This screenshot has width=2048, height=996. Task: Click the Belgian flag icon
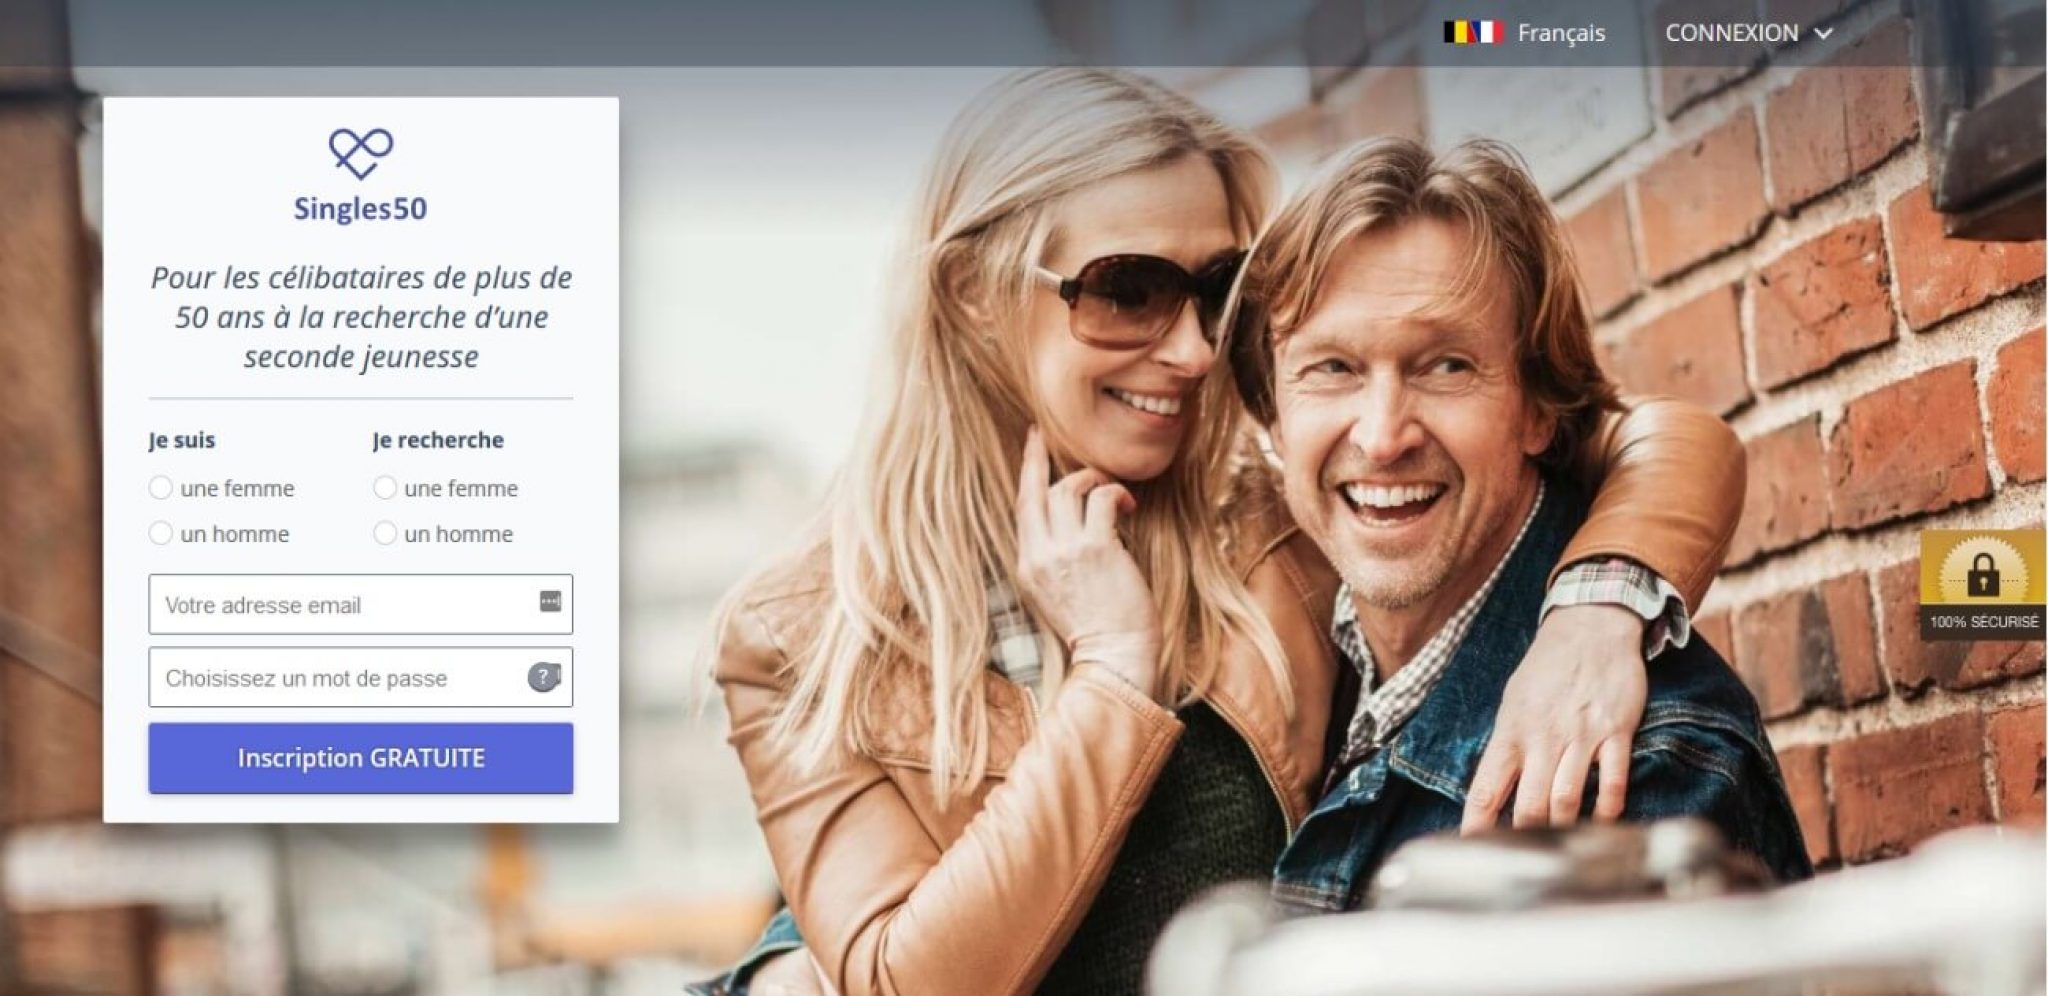(1458, 33)
